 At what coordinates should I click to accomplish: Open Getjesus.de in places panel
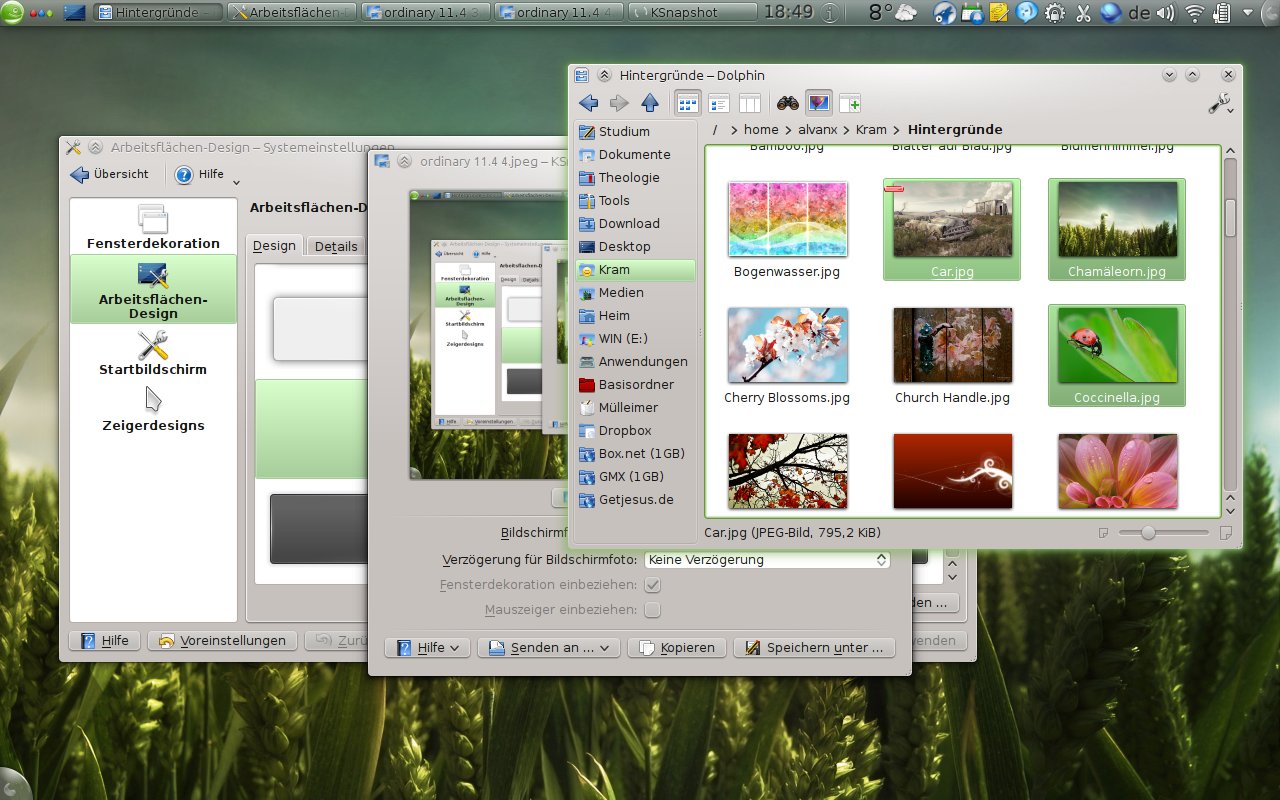tap(635, 499)
